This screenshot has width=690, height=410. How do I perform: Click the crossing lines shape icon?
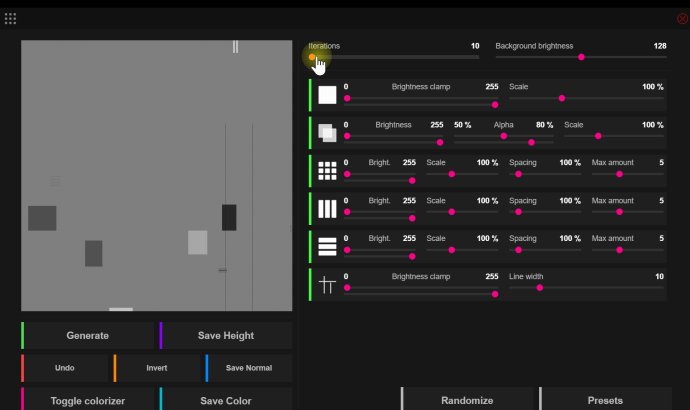(327, 285)
